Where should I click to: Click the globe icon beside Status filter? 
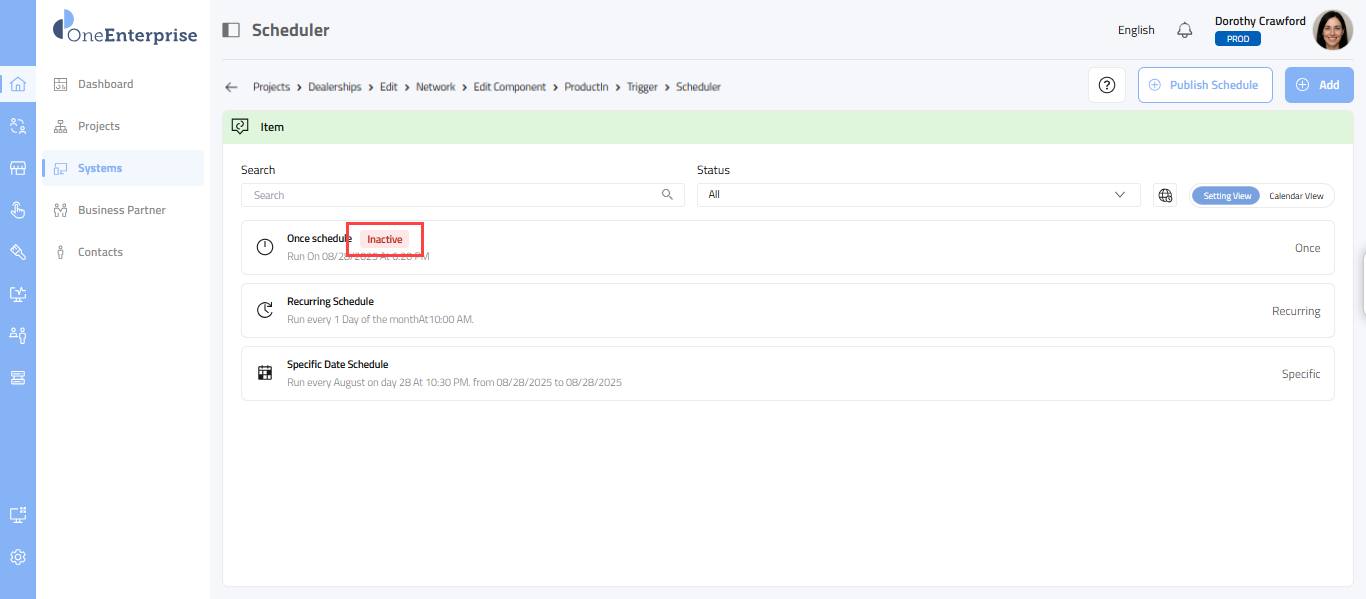(x=1165, y=195)
